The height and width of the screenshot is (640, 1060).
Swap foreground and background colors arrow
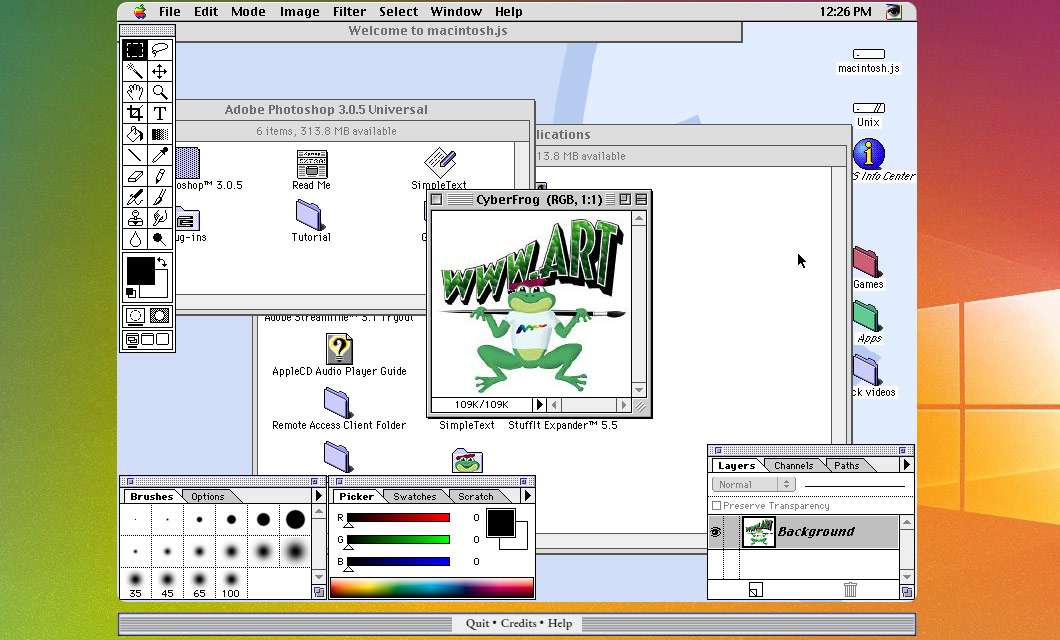(x=162, y=262)
